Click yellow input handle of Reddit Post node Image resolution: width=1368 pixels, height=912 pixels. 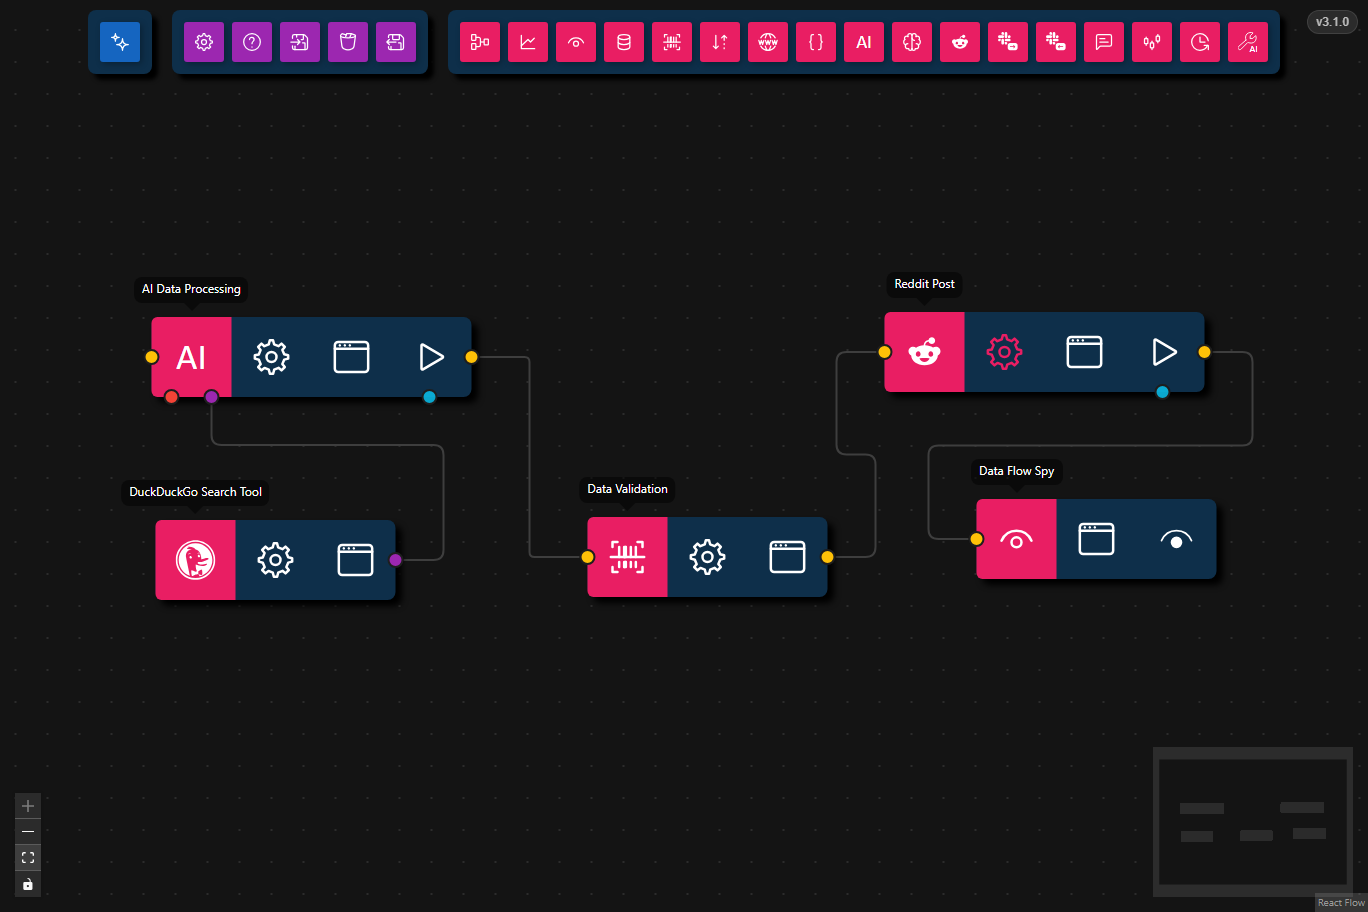tap(885, 352)
